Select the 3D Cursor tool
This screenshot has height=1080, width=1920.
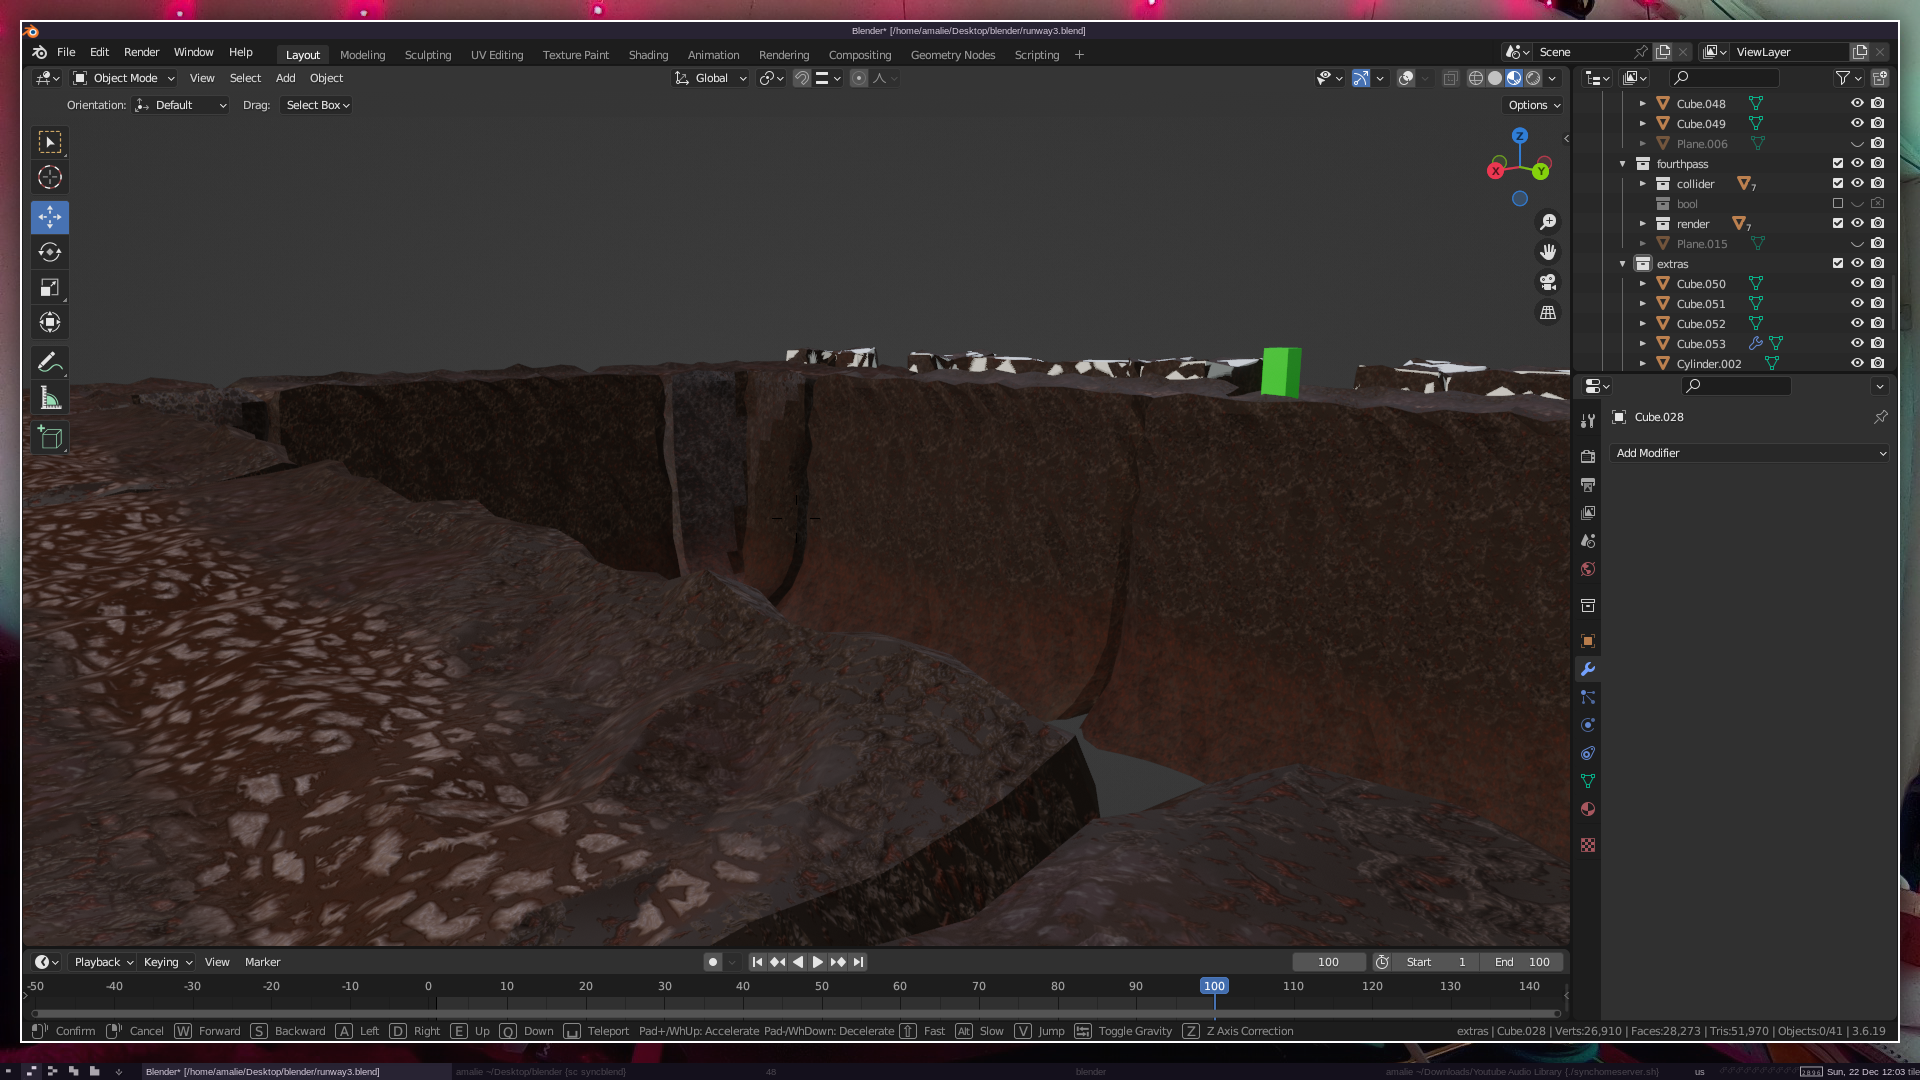pos(50,178)
